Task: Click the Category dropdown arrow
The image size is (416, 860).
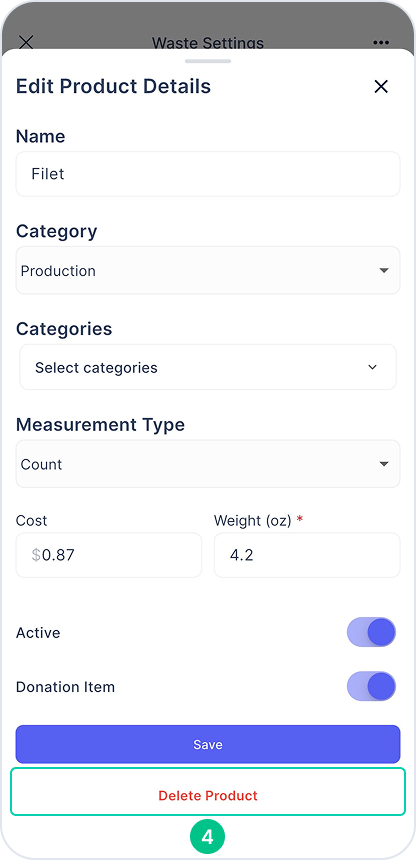Action: (384, 270)
